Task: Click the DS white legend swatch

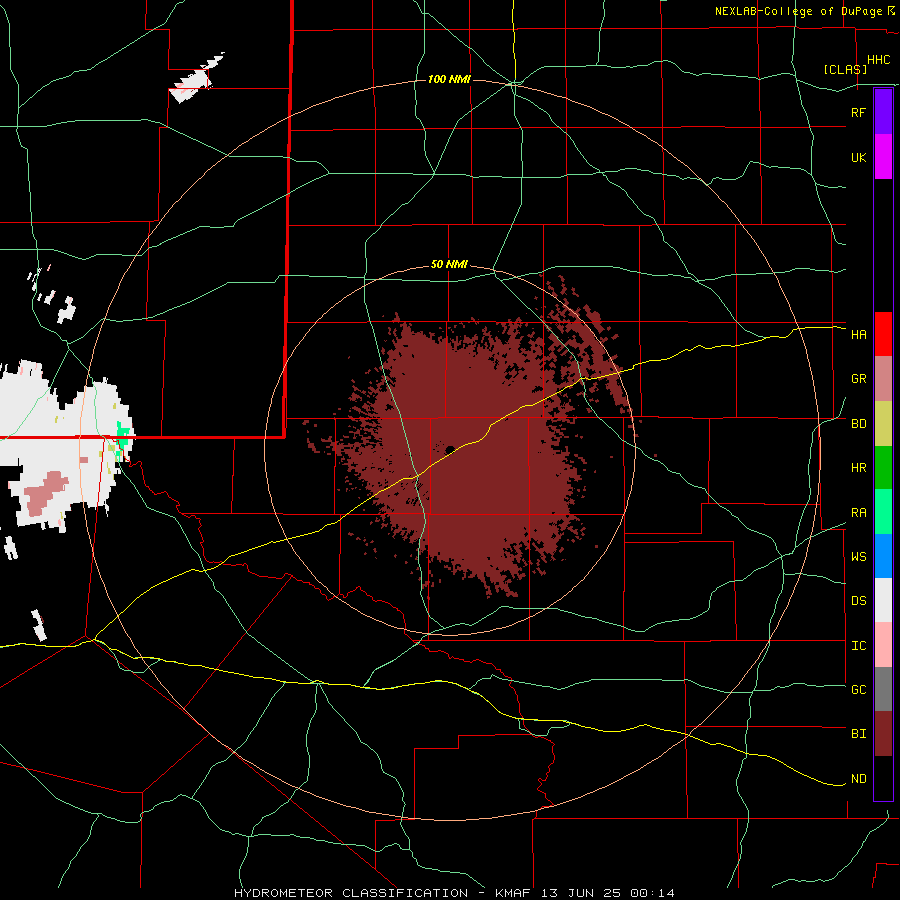Action: click(883, 600)
